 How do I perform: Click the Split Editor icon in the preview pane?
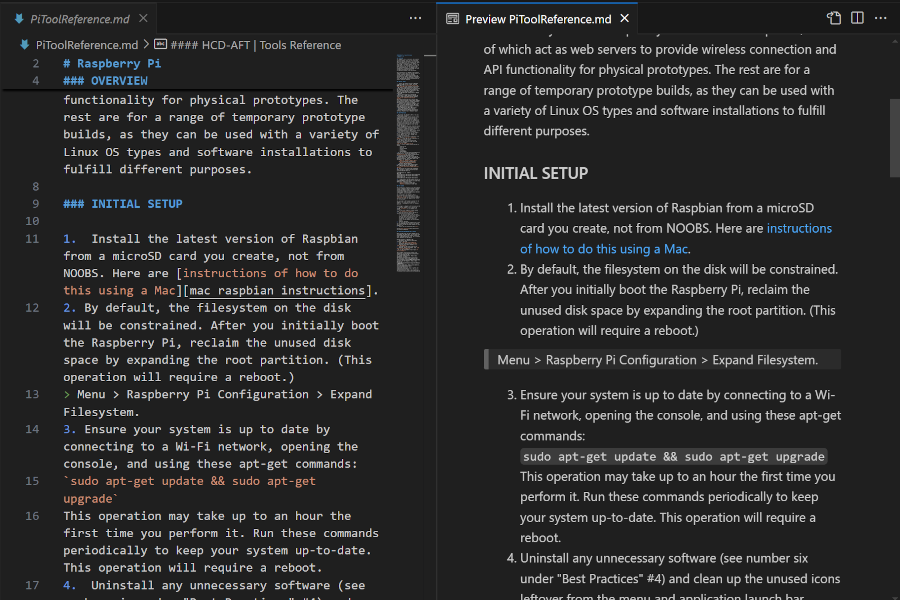click(x=859, y=17)
